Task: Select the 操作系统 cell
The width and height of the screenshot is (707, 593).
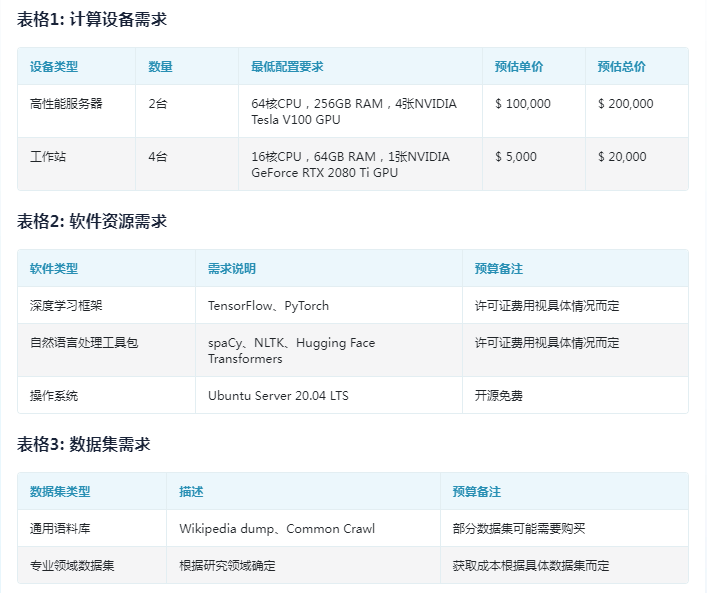Action: pyautogui.click(x=106, y=395)
